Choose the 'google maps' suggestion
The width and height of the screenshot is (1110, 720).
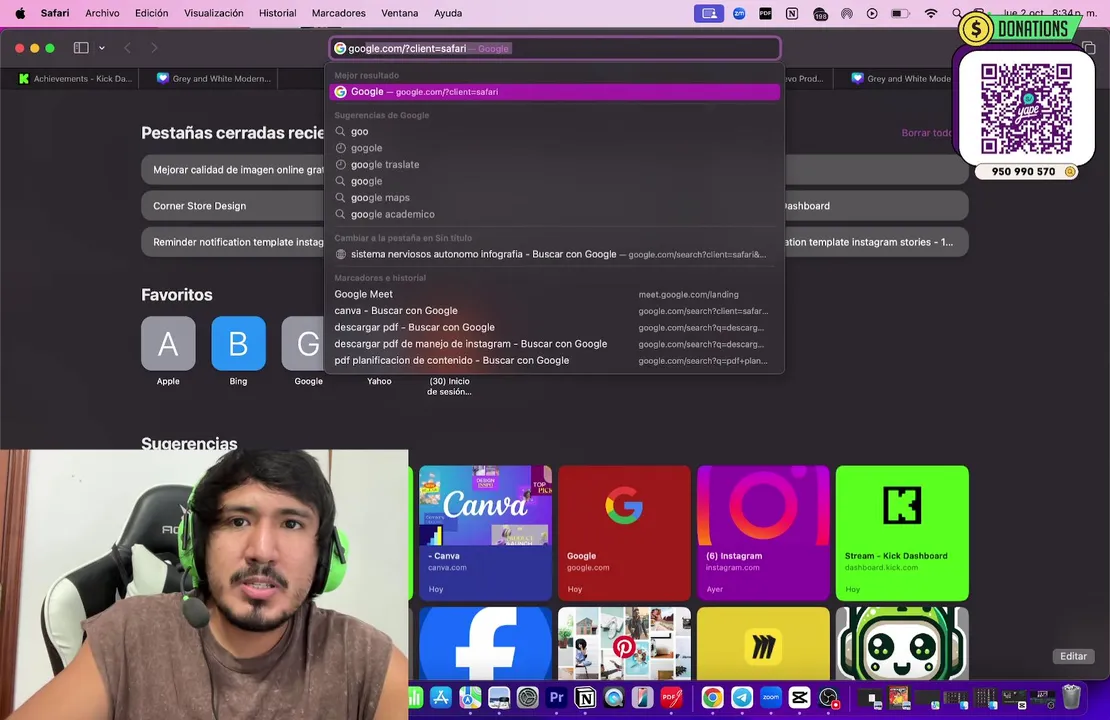click(x=555, y=198)
